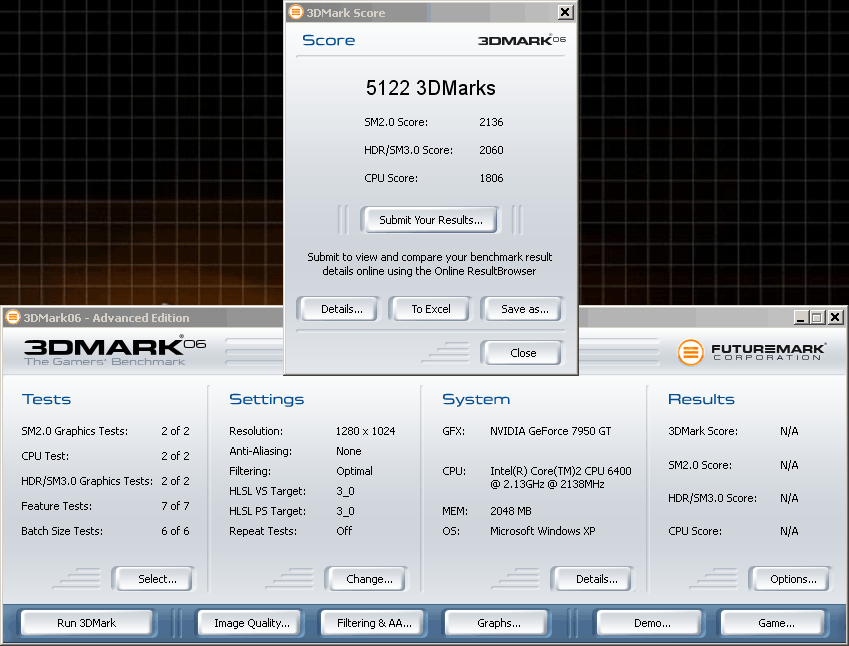Open results Options... button

793,579
